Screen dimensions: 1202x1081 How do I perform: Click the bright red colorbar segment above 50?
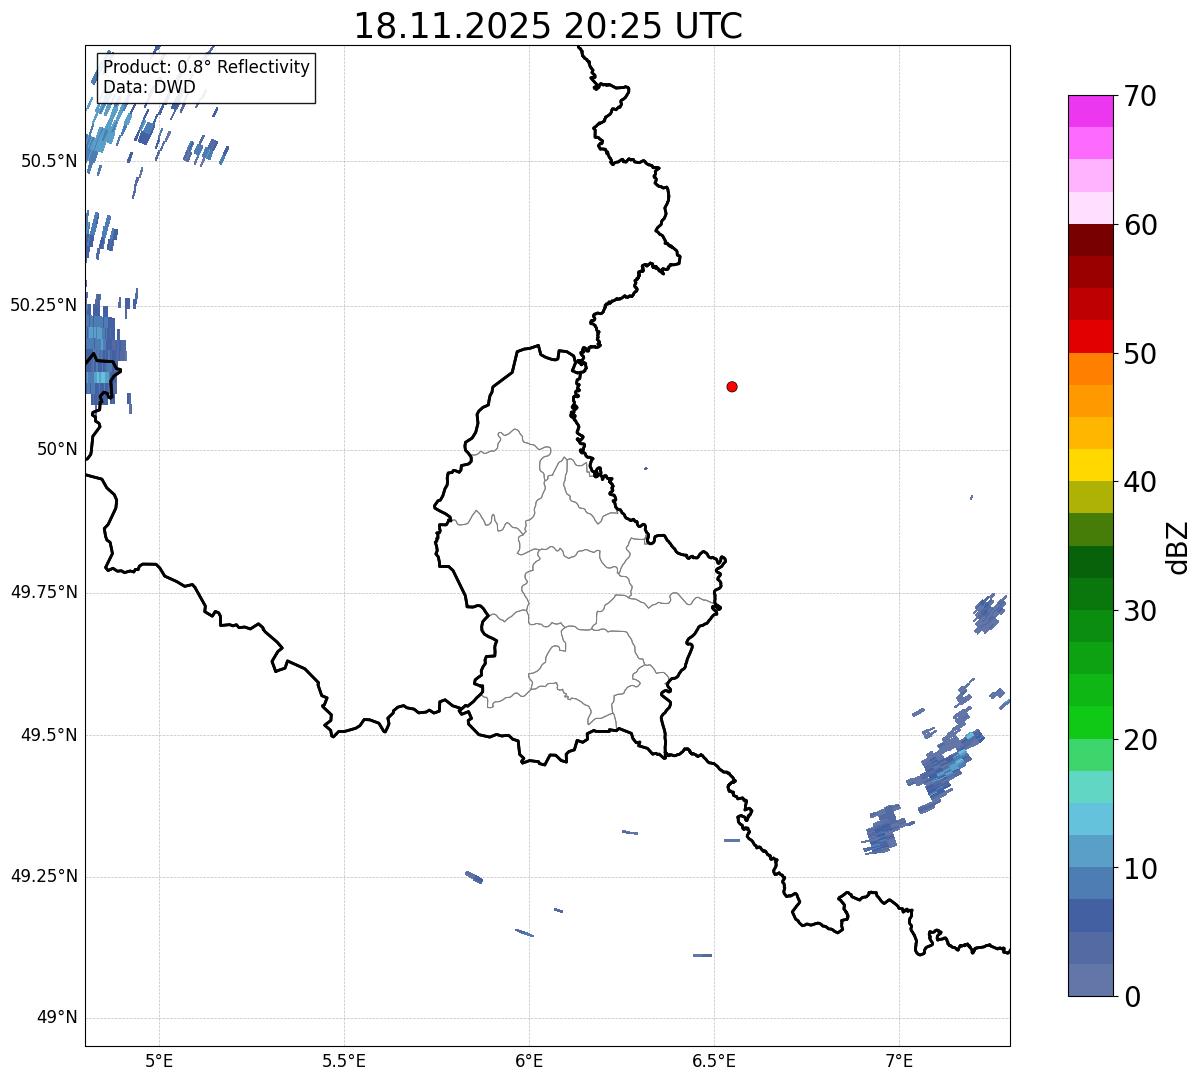click(x=1090, y=336)
